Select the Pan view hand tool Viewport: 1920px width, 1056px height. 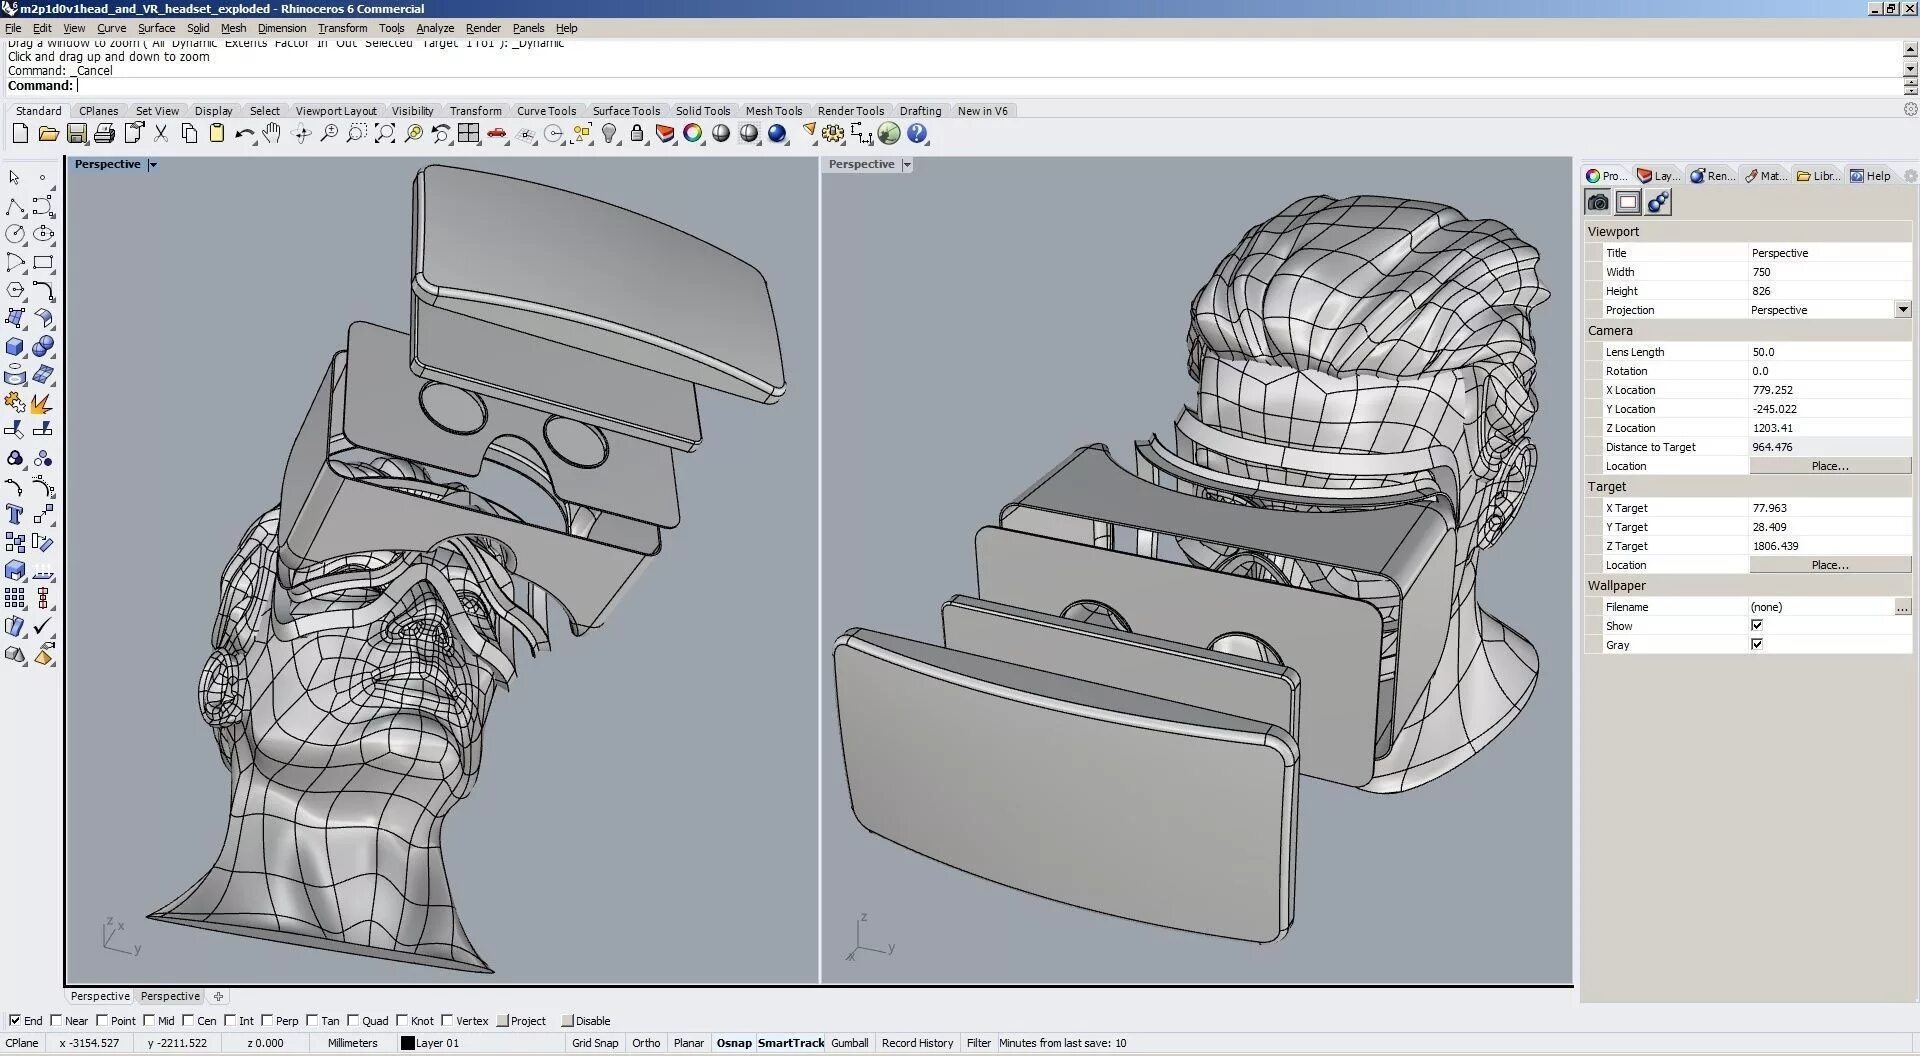click(272, 133)
